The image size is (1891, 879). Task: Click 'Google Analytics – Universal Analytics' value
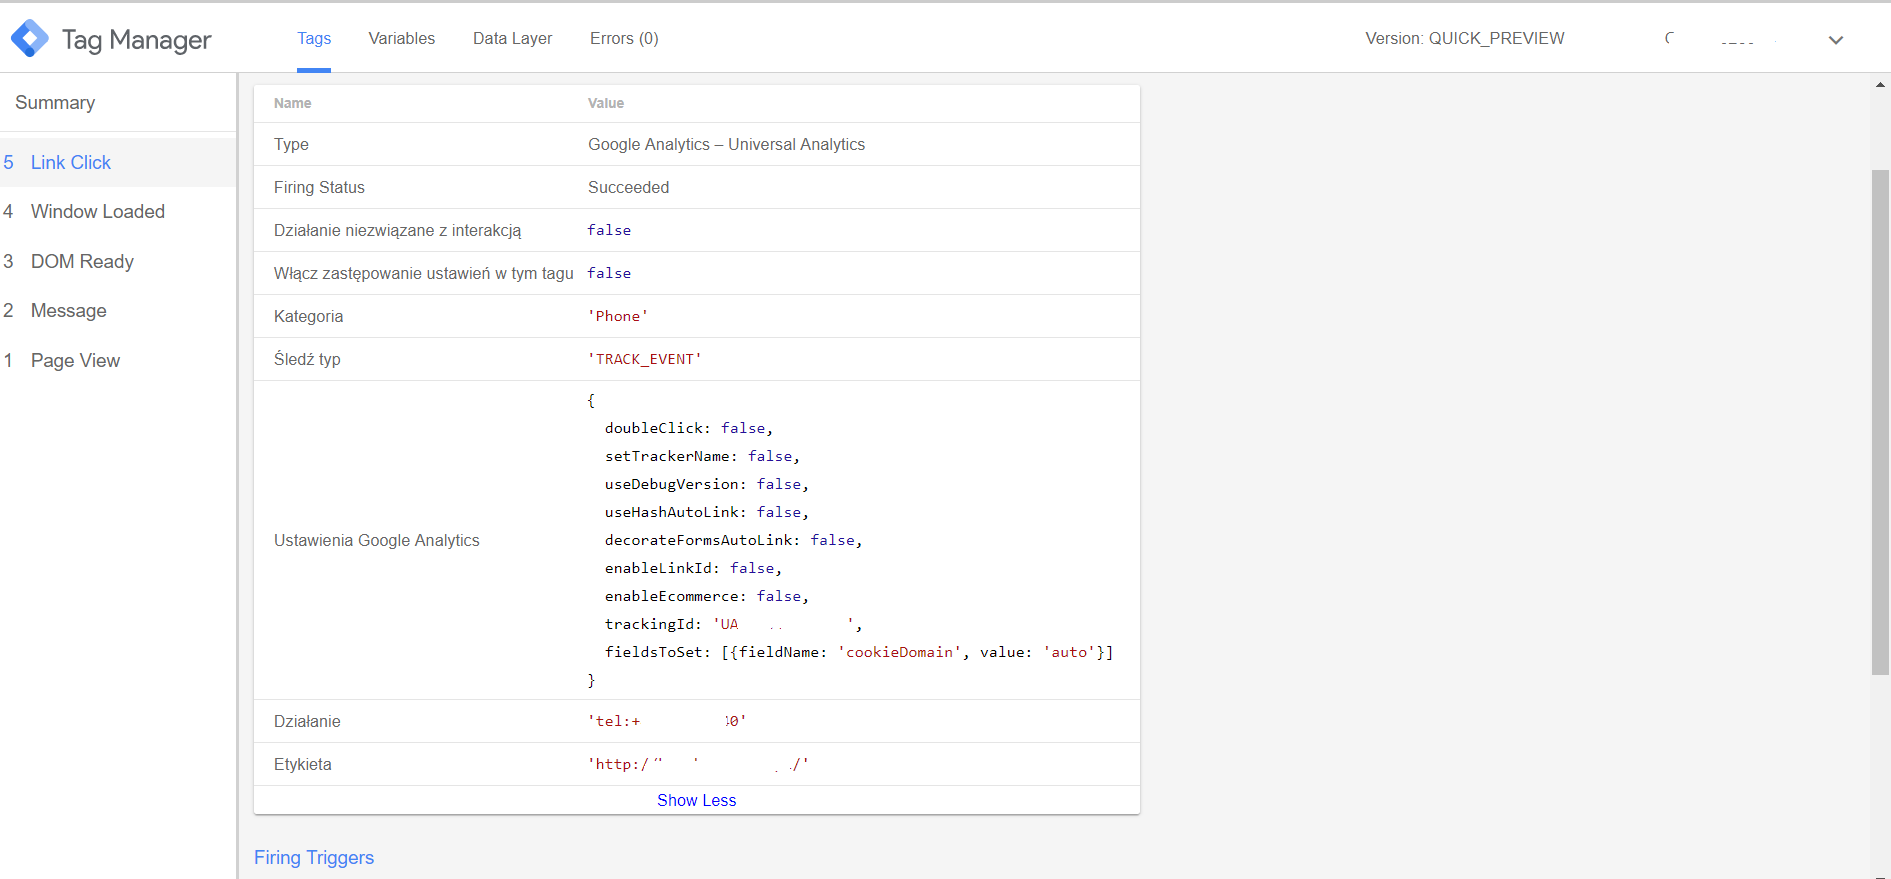pos(726,144)
